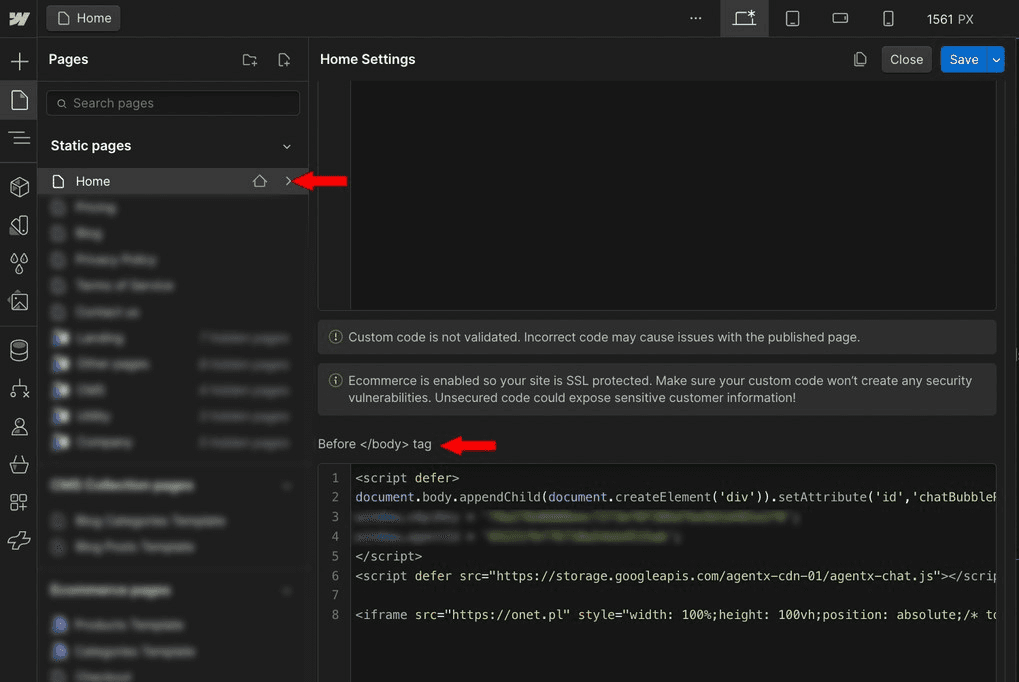Focus the Search pages field
1019x682 pixels.
pos(173,103)
